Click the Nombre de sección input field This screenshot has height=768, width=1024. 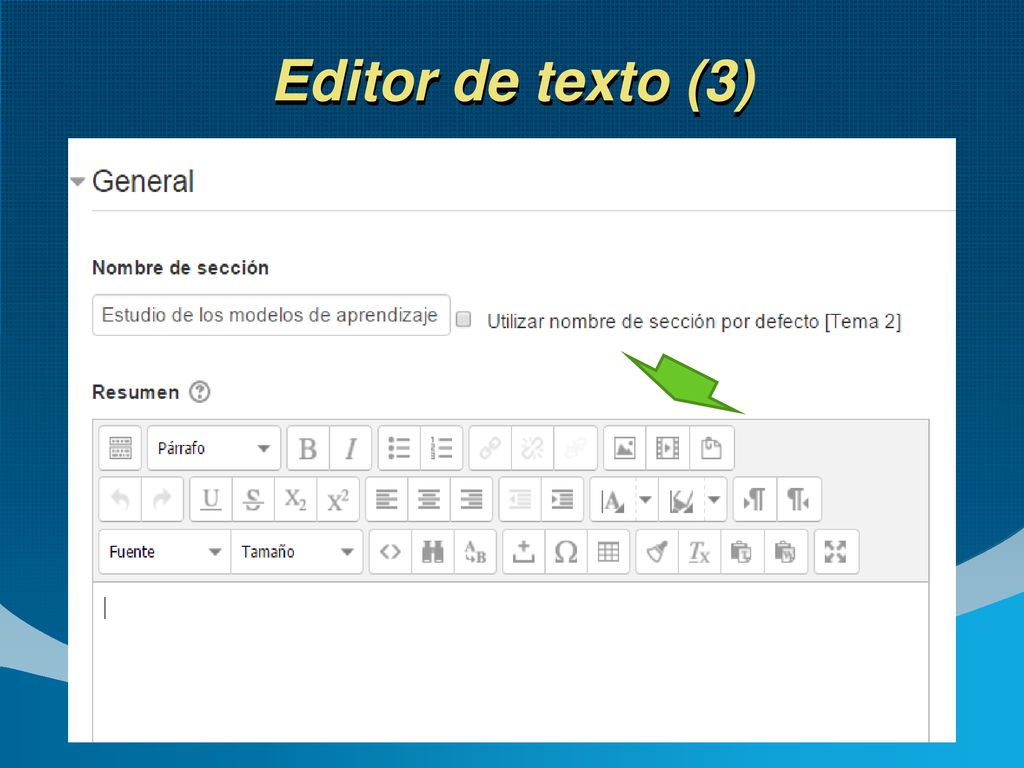pos(271,315)
